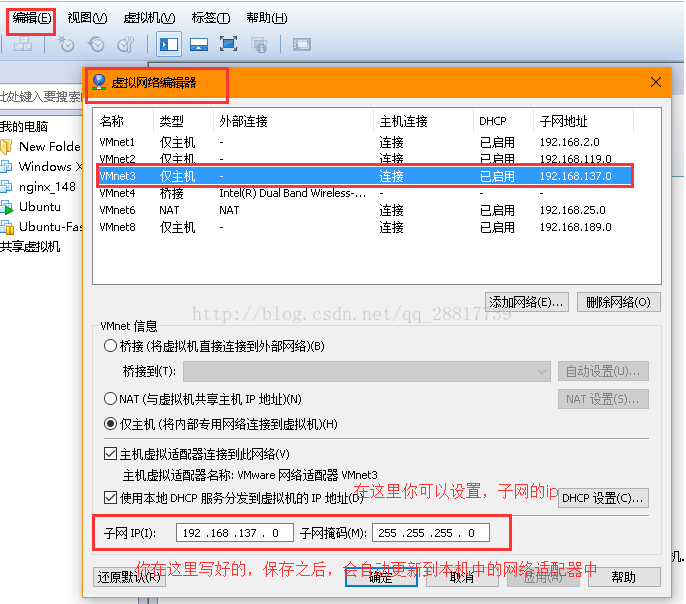Toggle 主机虚拟适配器连接到此网络 checkbox
The height and width of the screenshot is (604, 686).
tap(110, 454)
